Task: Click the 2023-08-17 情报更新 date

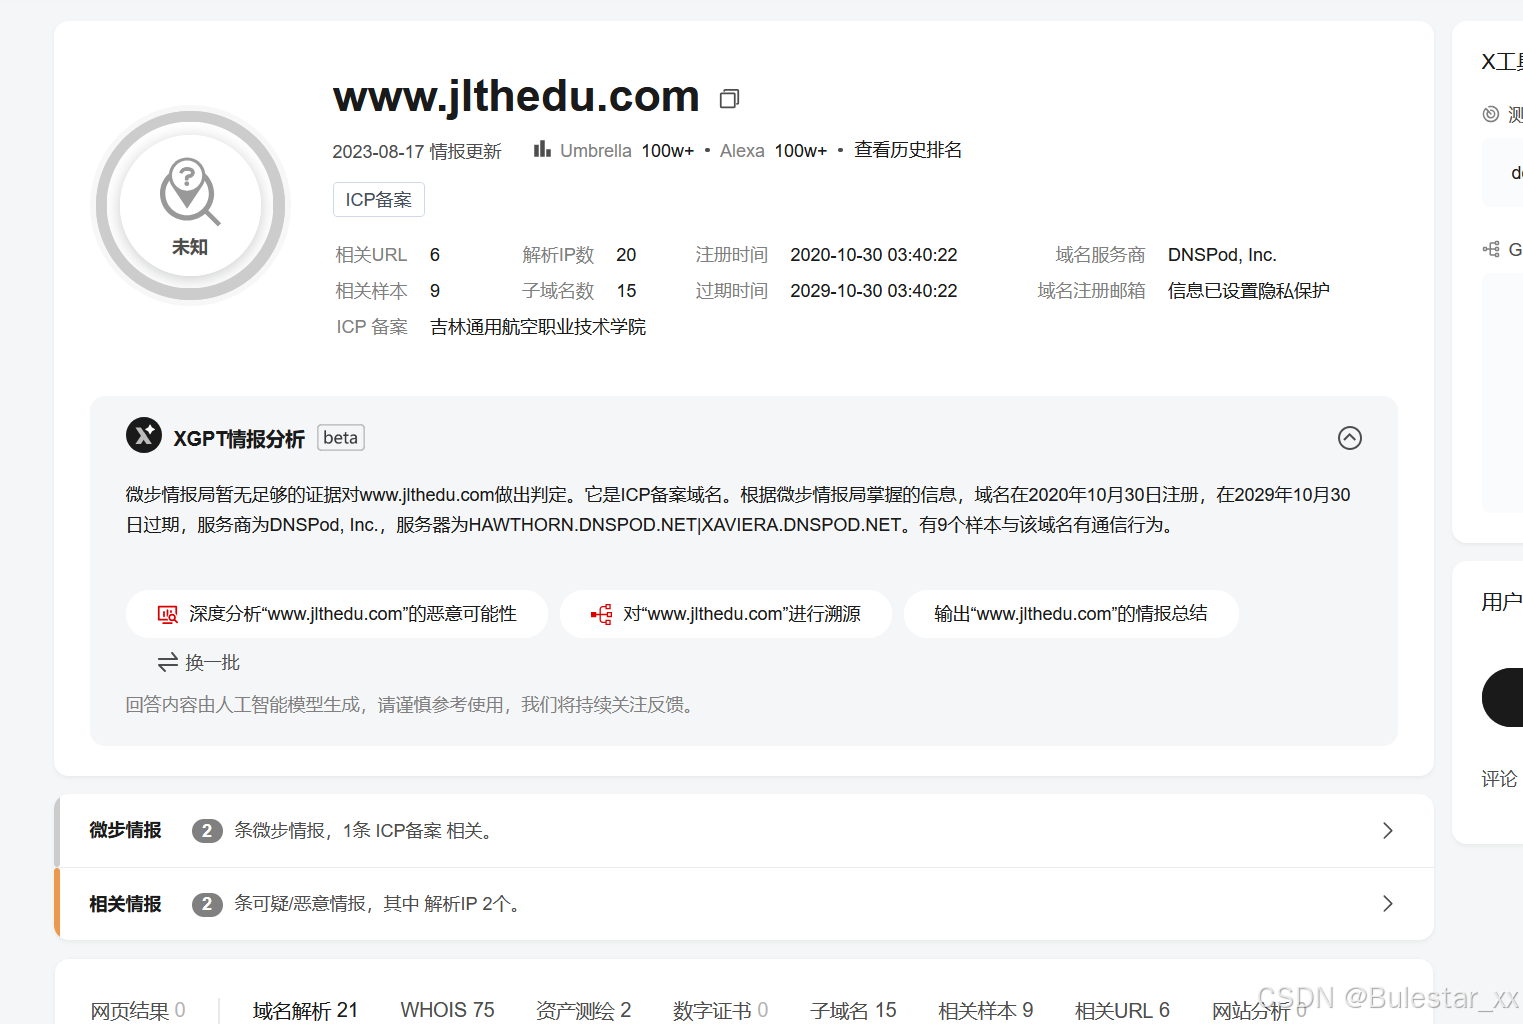Action: [x=417, y=151]
